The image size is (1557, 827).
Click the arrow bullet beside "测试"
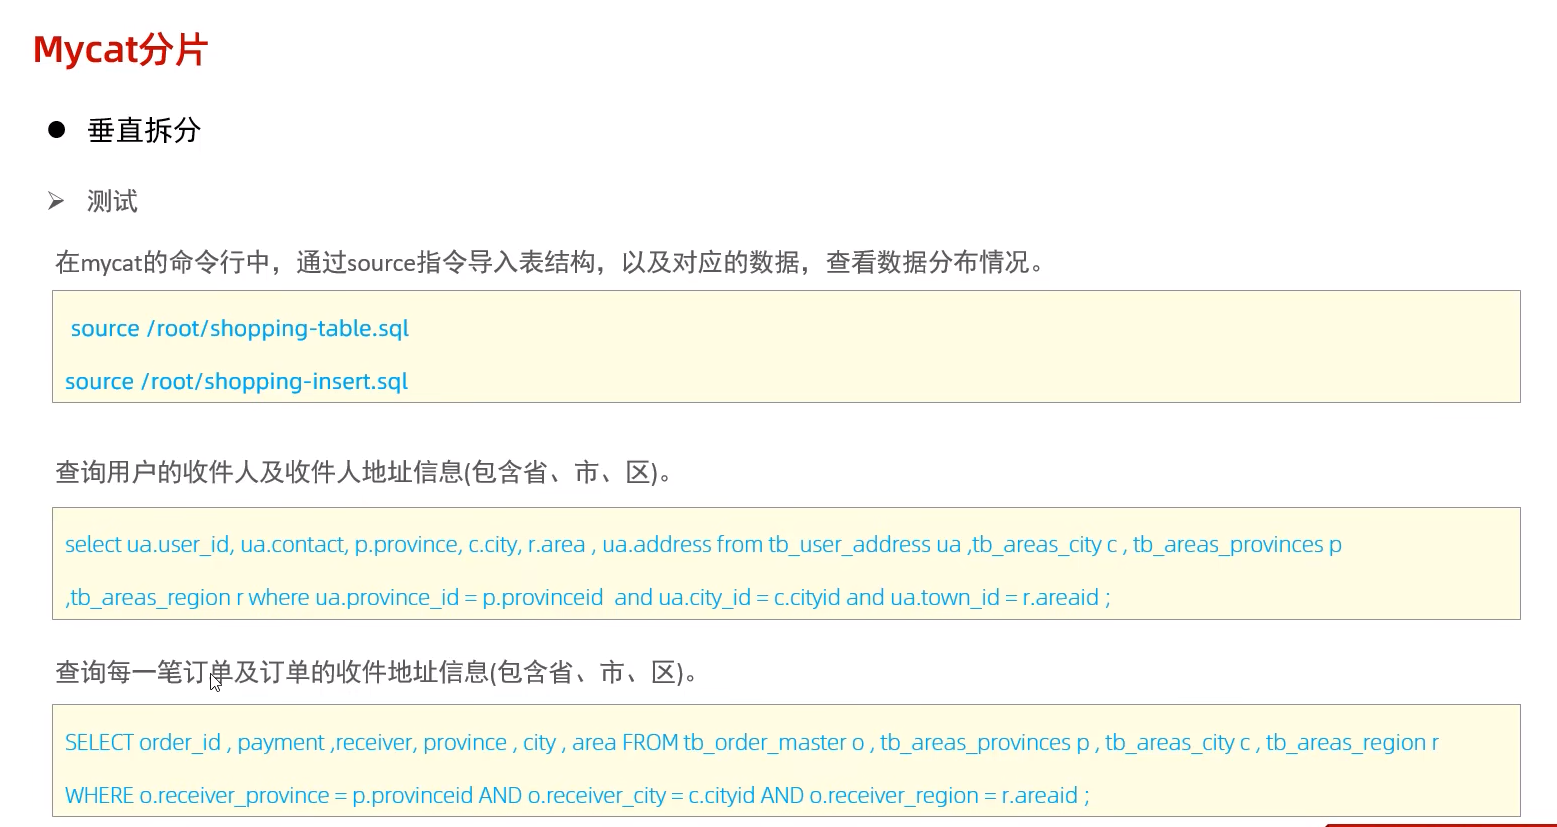[56, 201]
